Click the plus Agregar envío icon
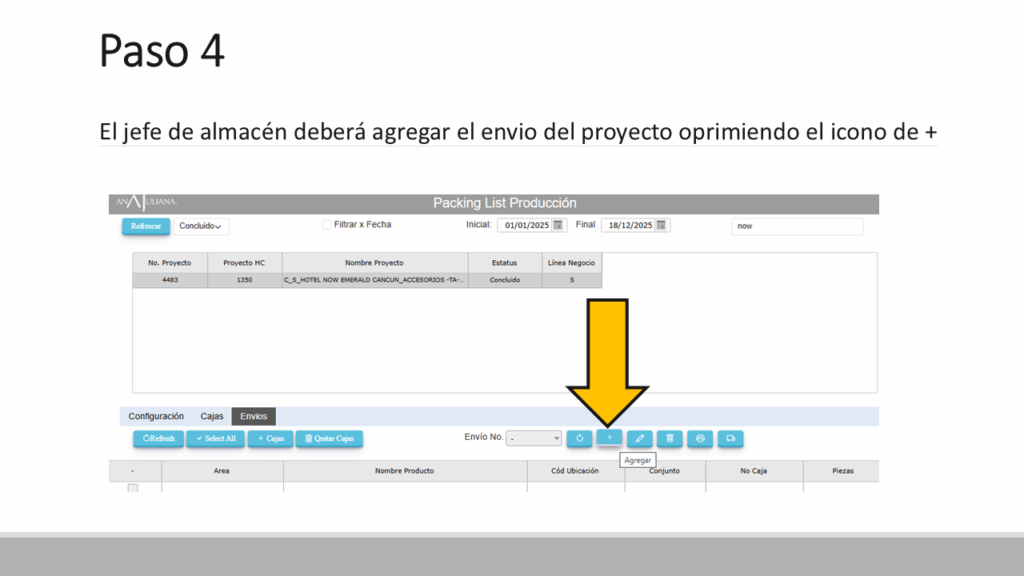 [x=609, y=438]
